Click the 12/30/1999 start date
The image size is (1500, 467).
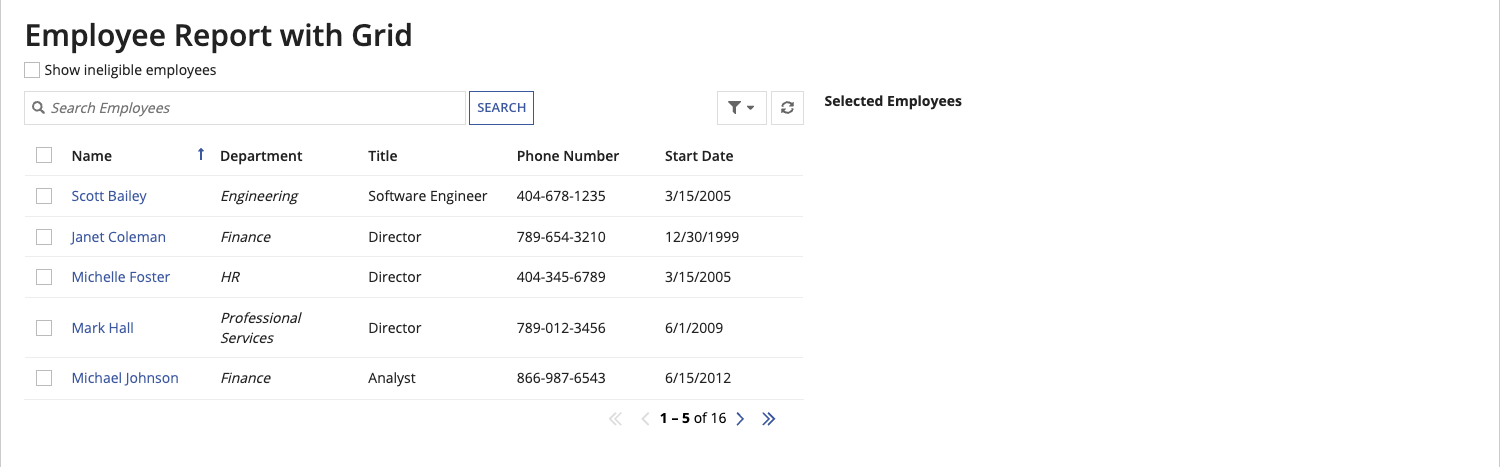pyautogui.click(x=702, y=237)
